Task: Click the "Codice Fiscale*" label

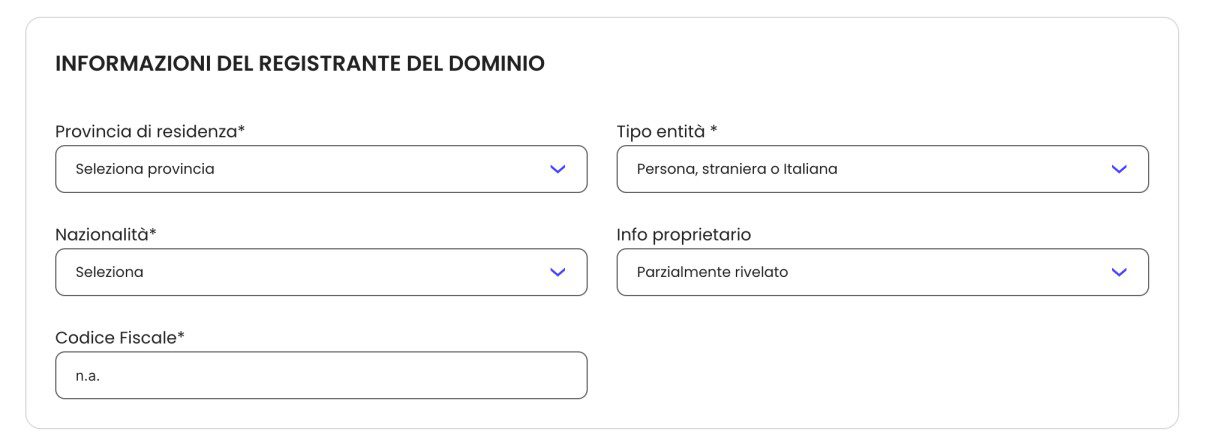Action: pos(120,337)
